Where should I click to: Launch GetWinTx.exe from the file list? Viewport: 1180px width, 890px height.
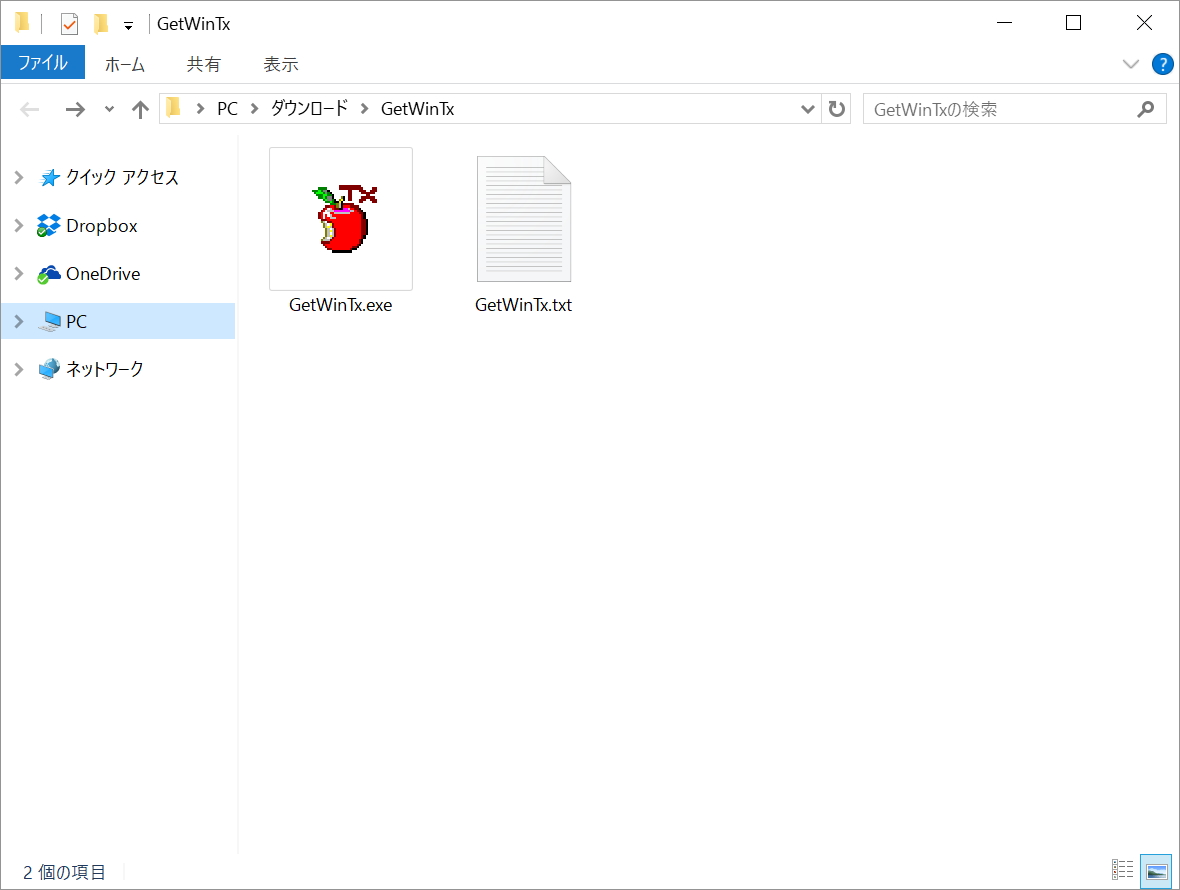tap(340, 218)
